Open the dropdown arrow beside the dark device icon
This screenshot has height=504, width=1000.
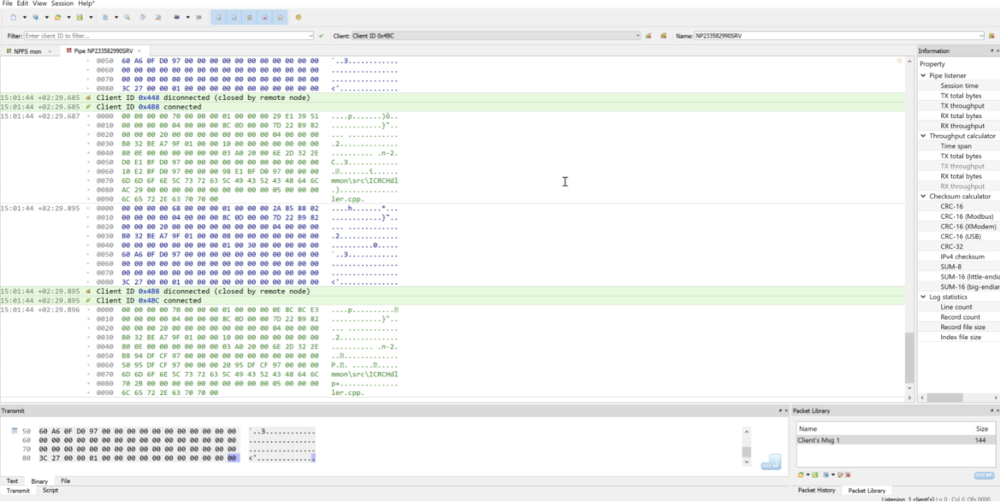coord(188,17)
